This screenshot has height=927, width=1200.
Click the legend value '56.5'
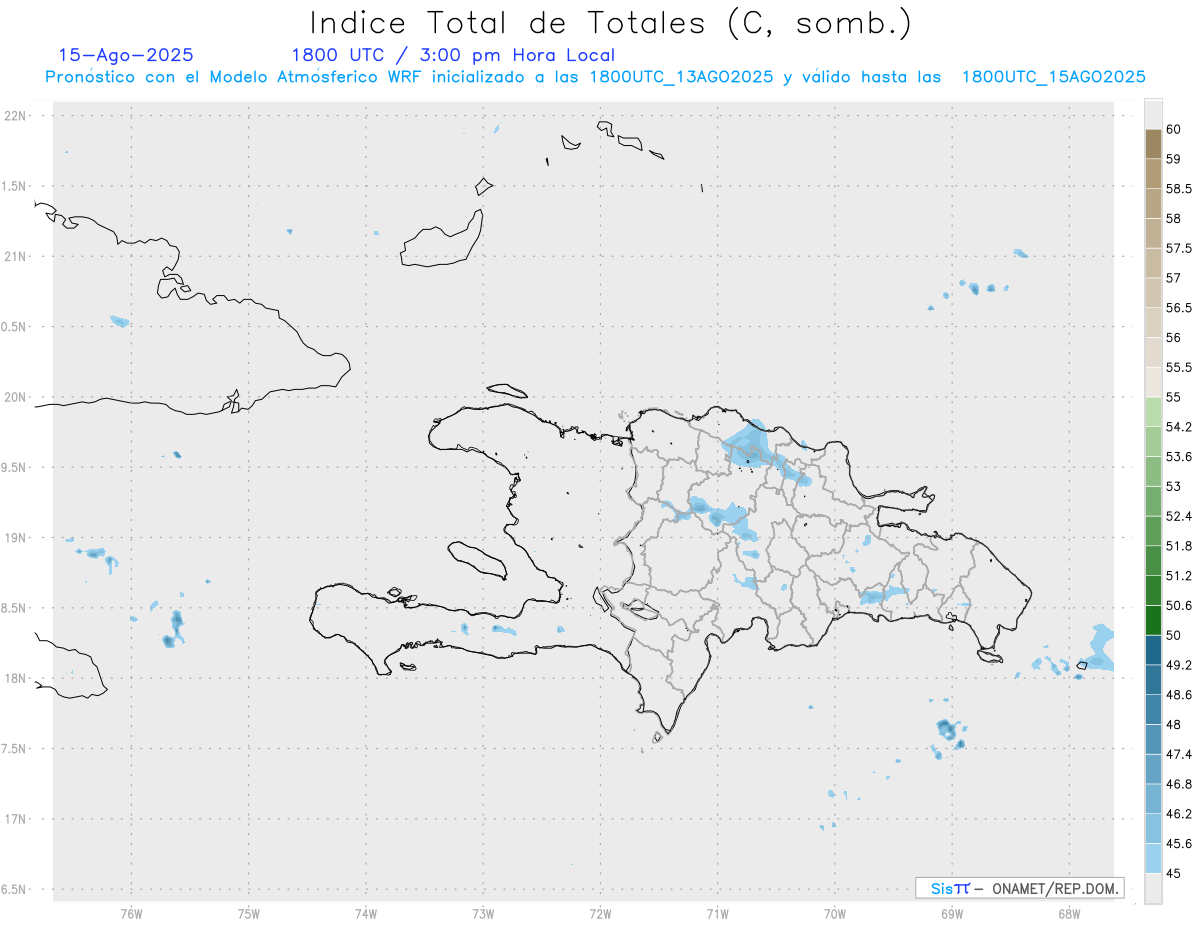click(1179, 308)
